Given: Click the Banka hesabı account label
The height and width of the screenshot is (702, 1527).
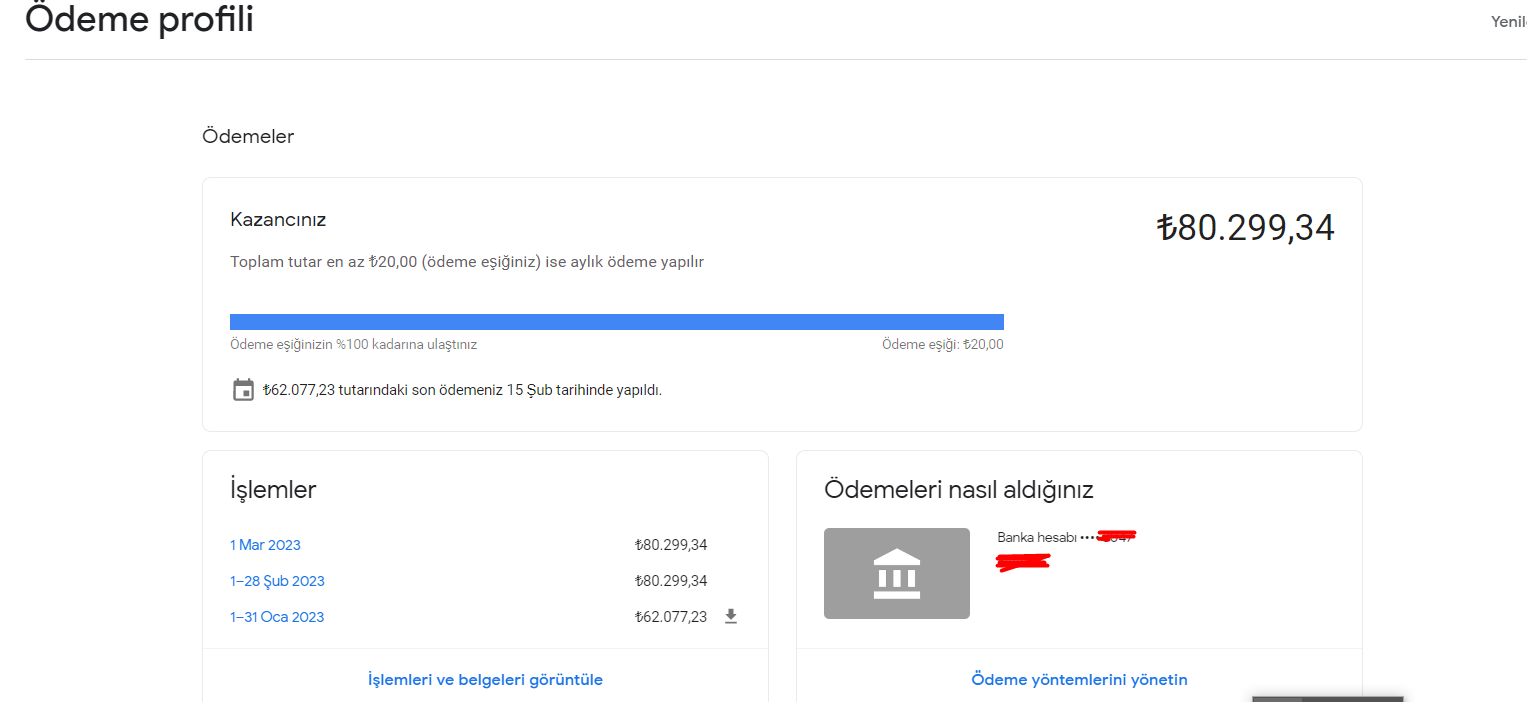Looking at the screenshot, I should point(1037,537).
